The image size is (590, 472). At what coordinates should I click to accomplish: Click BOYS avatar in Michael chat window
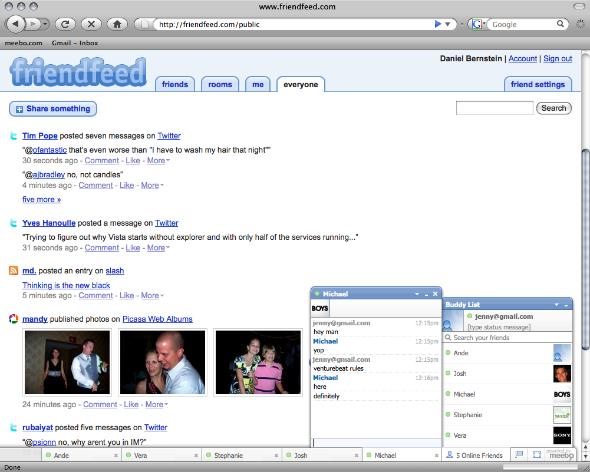coord(320,308)
